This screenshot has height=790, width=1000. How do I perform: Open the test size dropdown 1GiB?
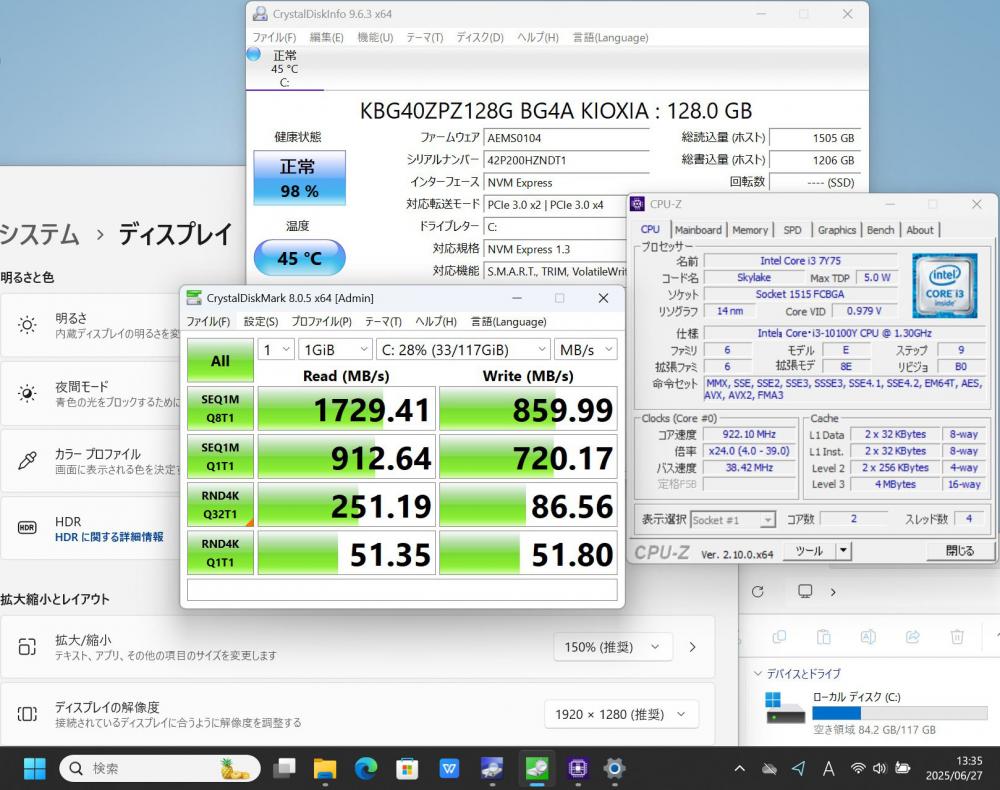point(335,349)
